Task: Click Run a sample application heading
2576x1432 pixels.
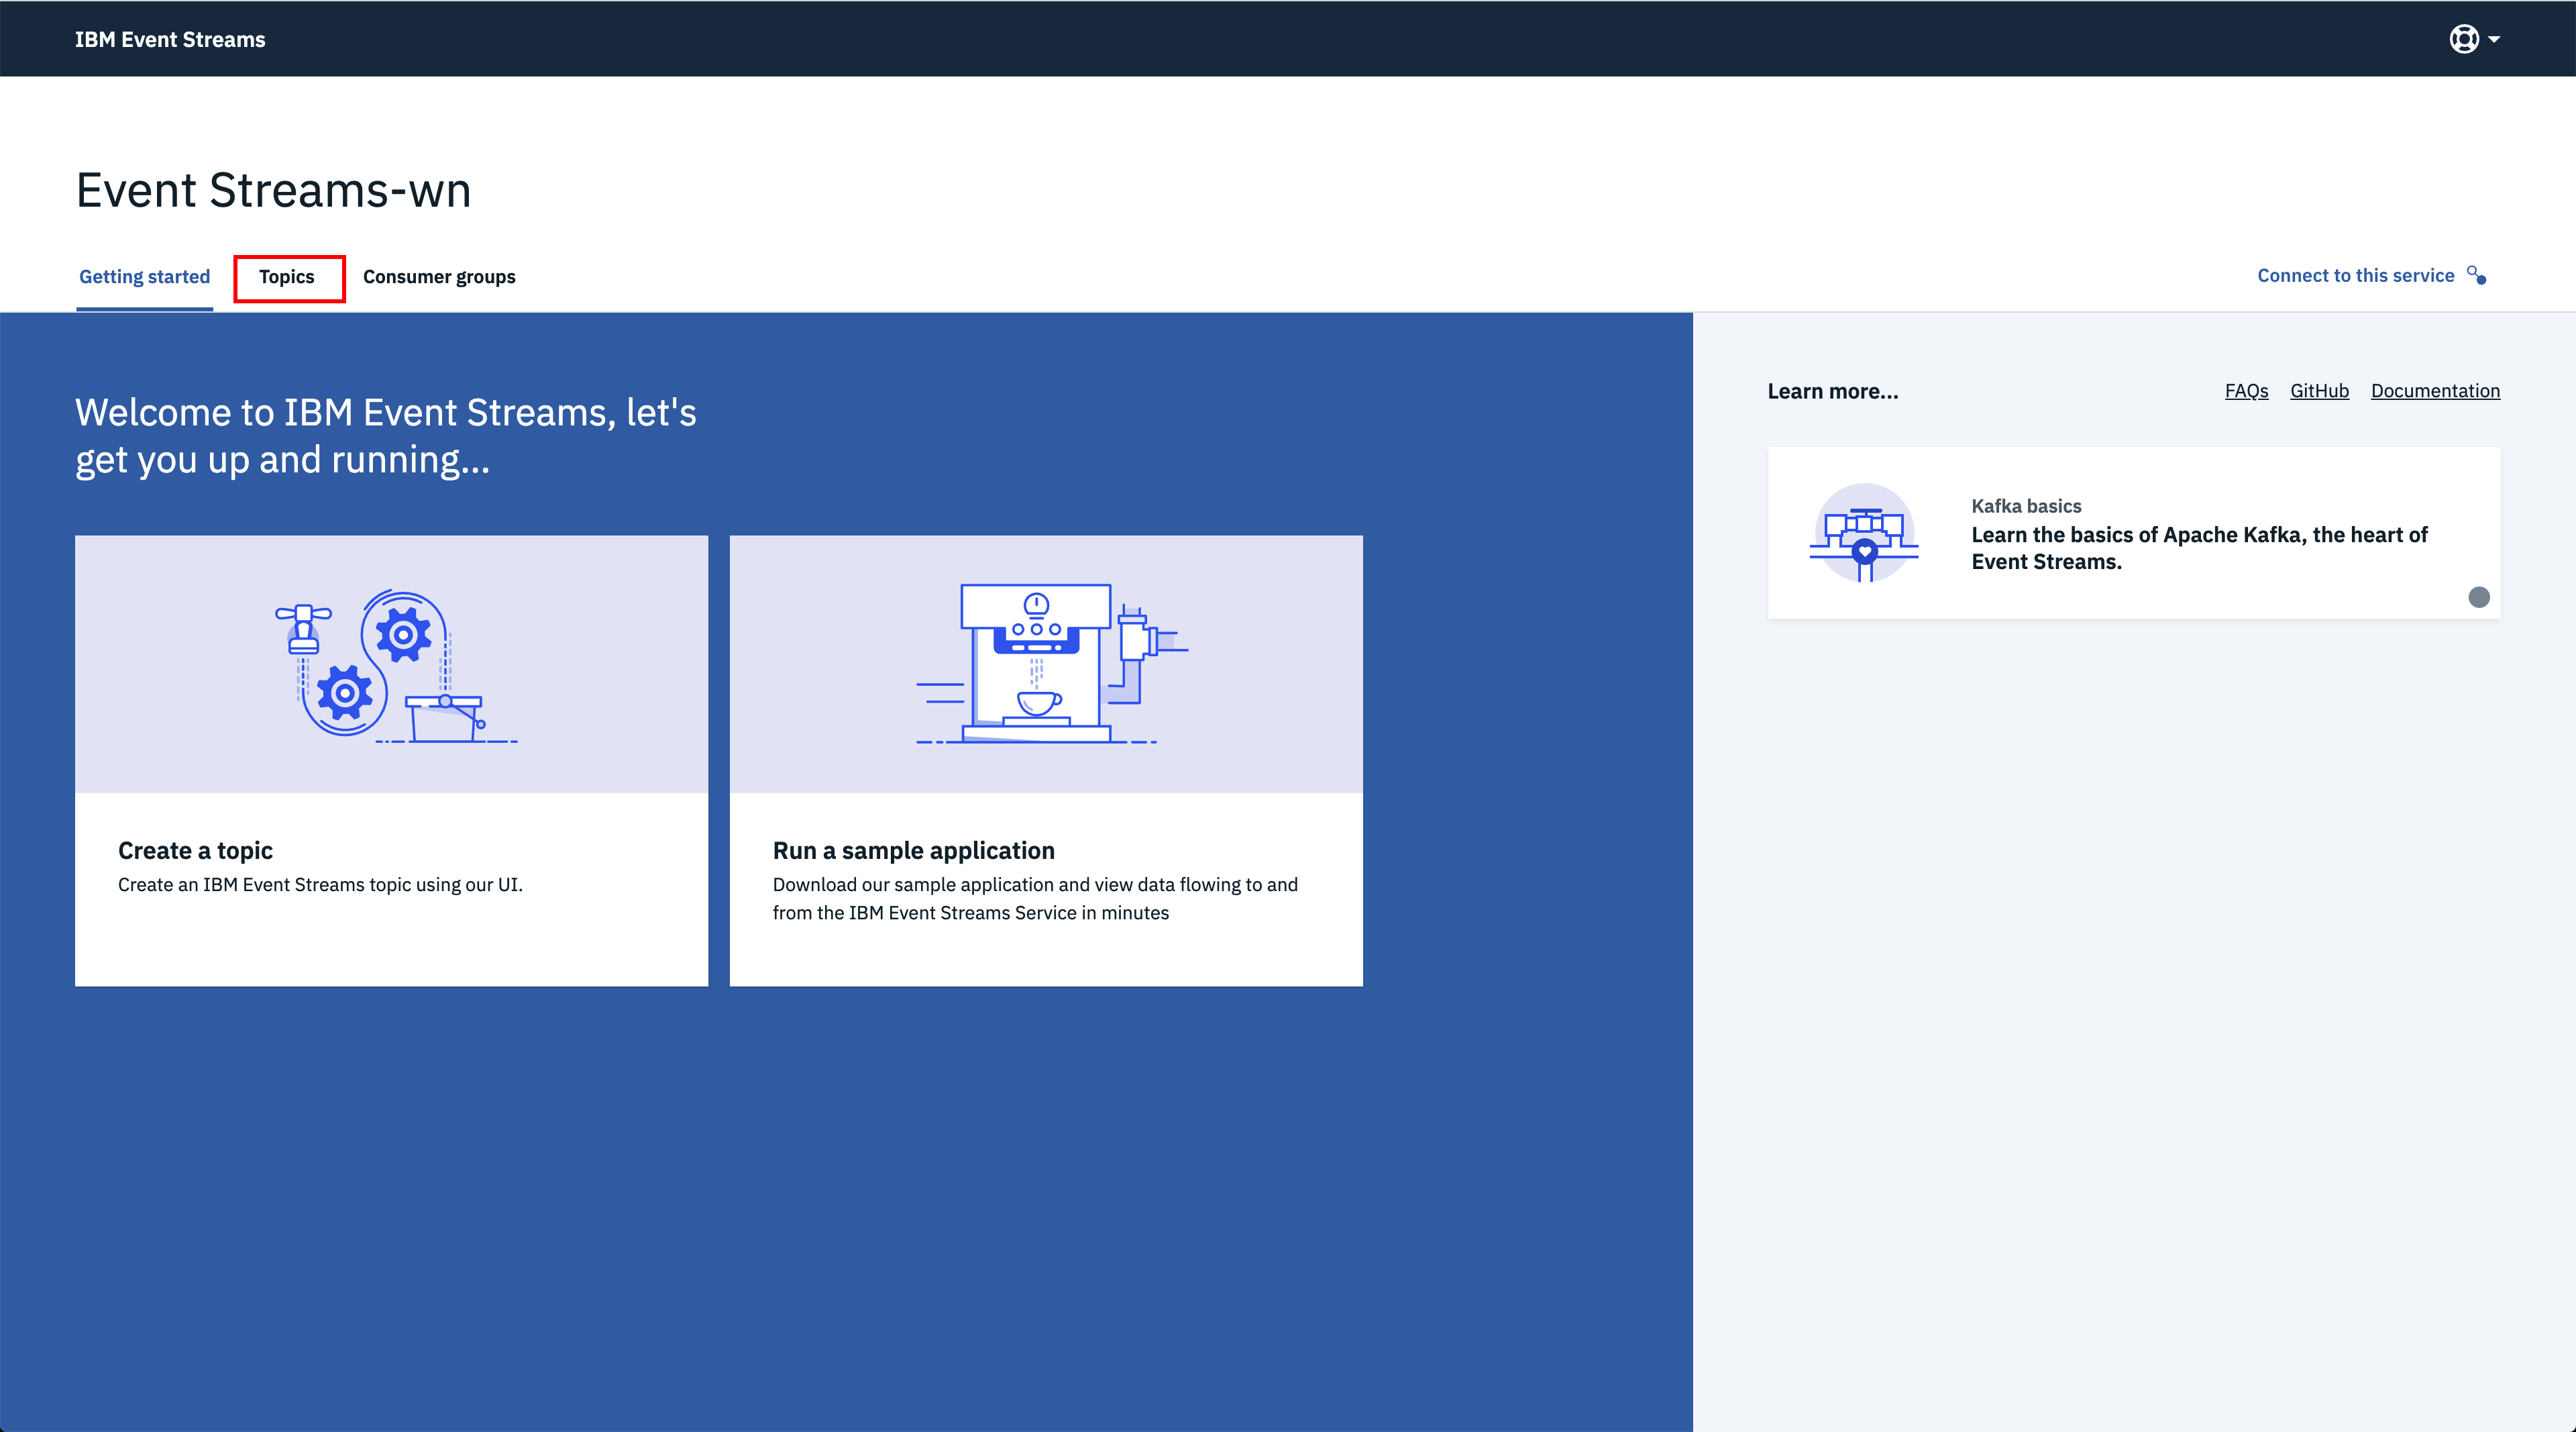Action: point(913,850)
